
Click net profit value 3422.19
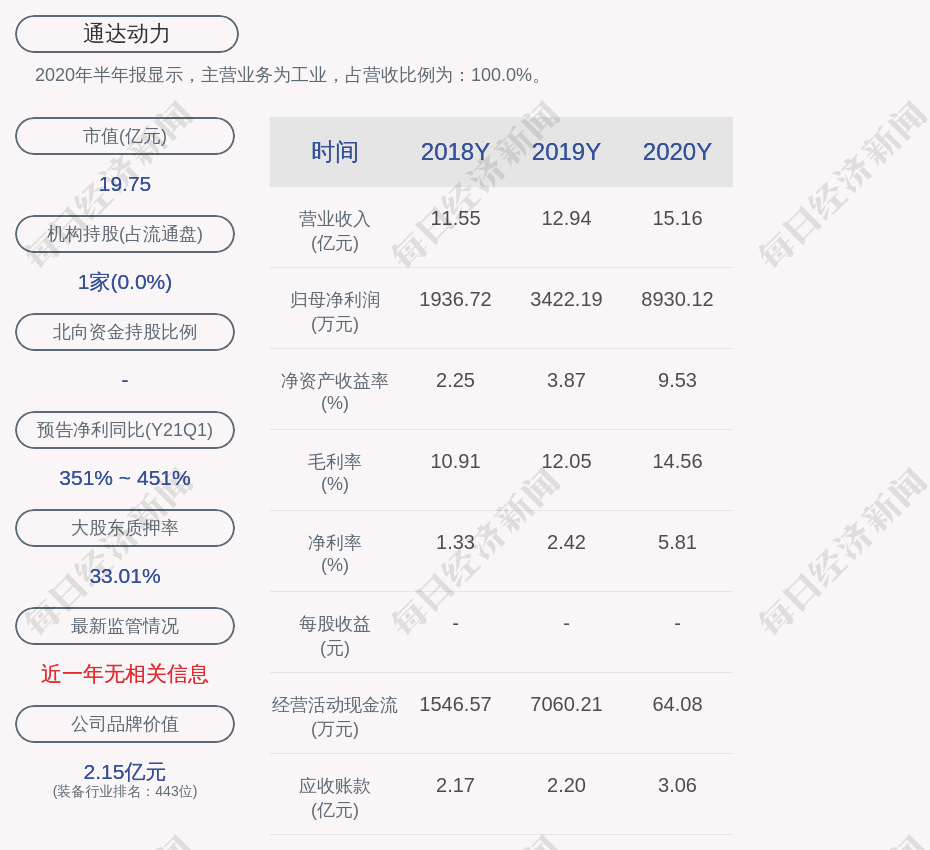click(x=566, y=299)
